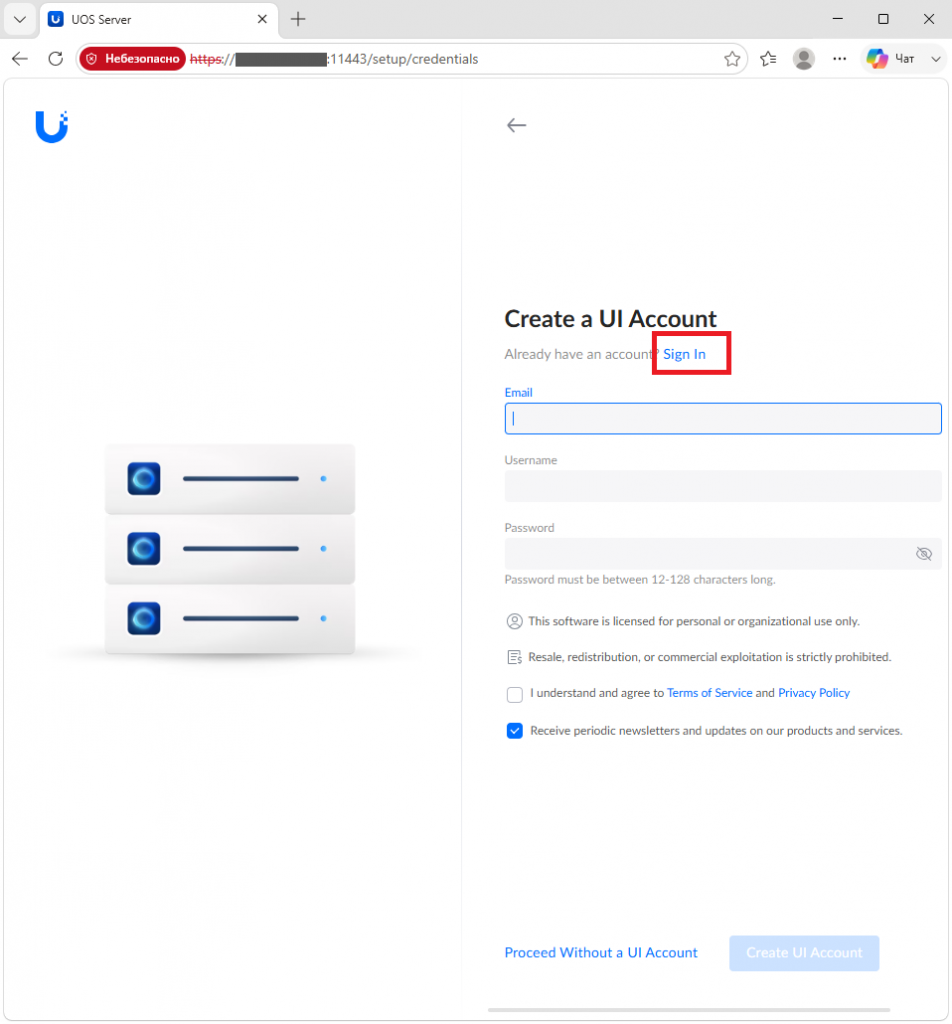The width and height of the screenshot is (952, 1024).
Task: Click the Create a UI Account heading
Action: [x=611, y=319]
